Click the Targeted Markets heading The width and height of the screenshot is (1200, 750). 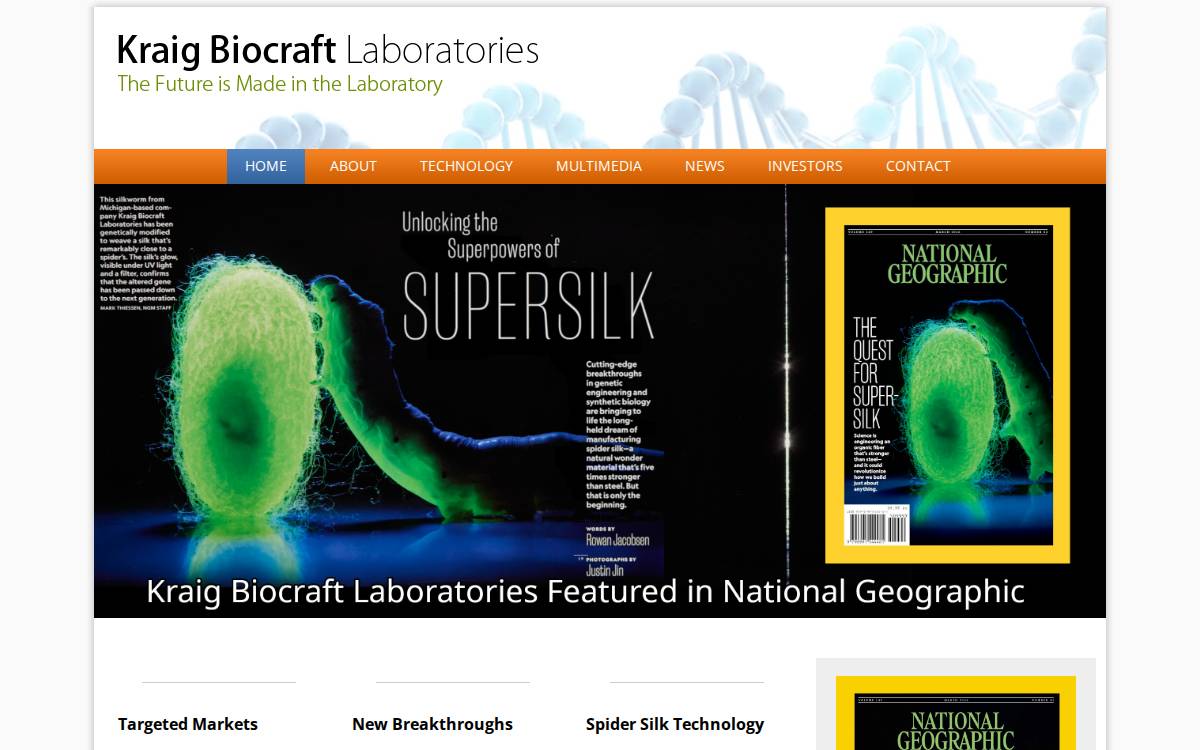(188, 724)
